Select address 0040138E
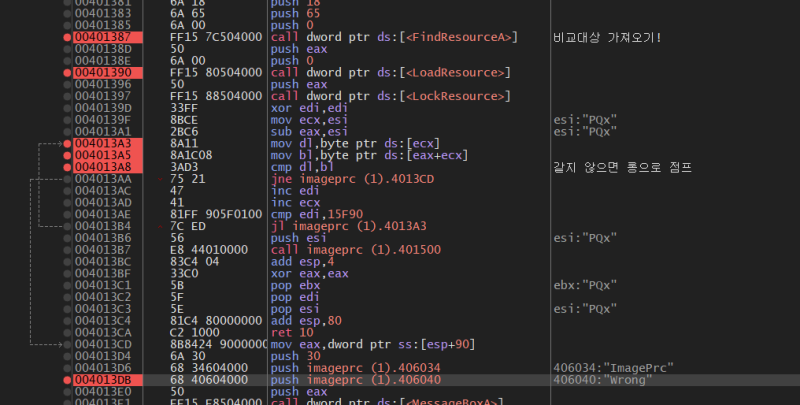The image size is (800, 405). 103,61
